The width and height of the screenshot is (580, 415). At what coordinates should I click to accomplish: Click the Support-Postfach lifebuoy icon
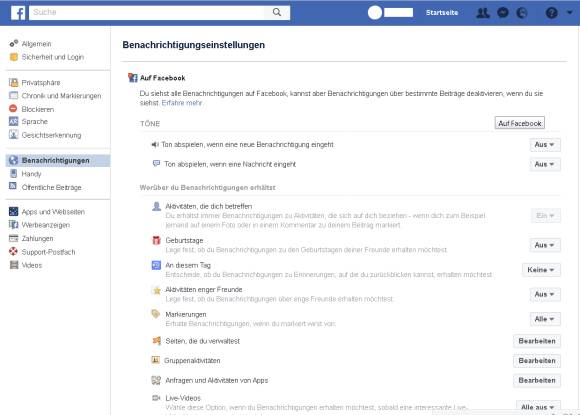point(13,252)
